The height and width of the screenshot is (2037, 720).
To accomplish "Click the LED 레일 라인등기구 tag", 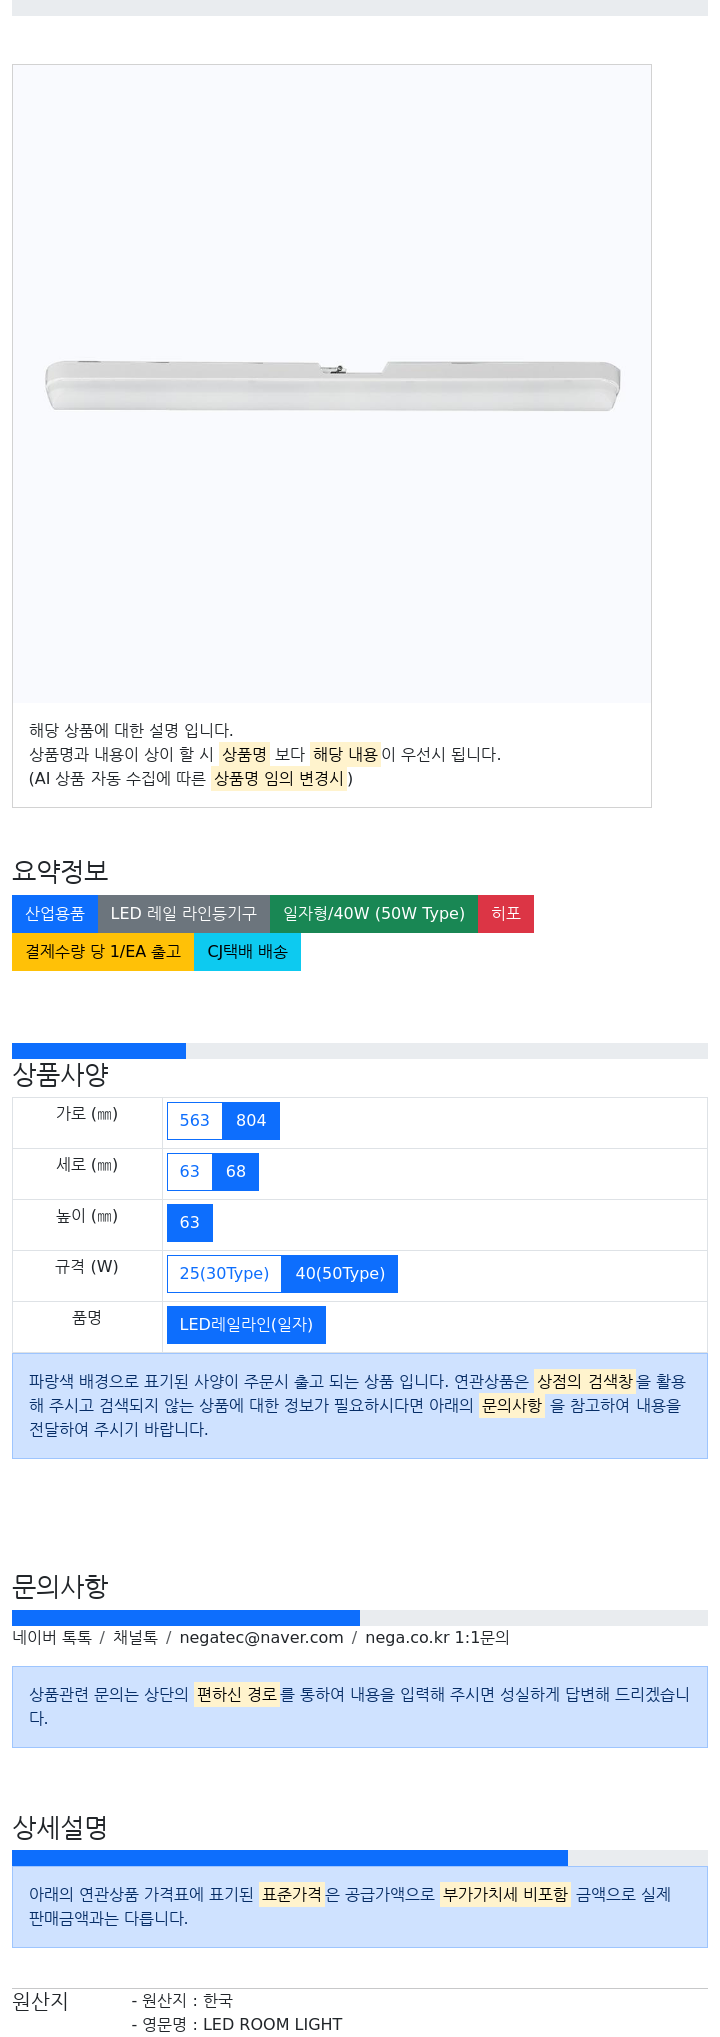I will [x=184, y=914].
